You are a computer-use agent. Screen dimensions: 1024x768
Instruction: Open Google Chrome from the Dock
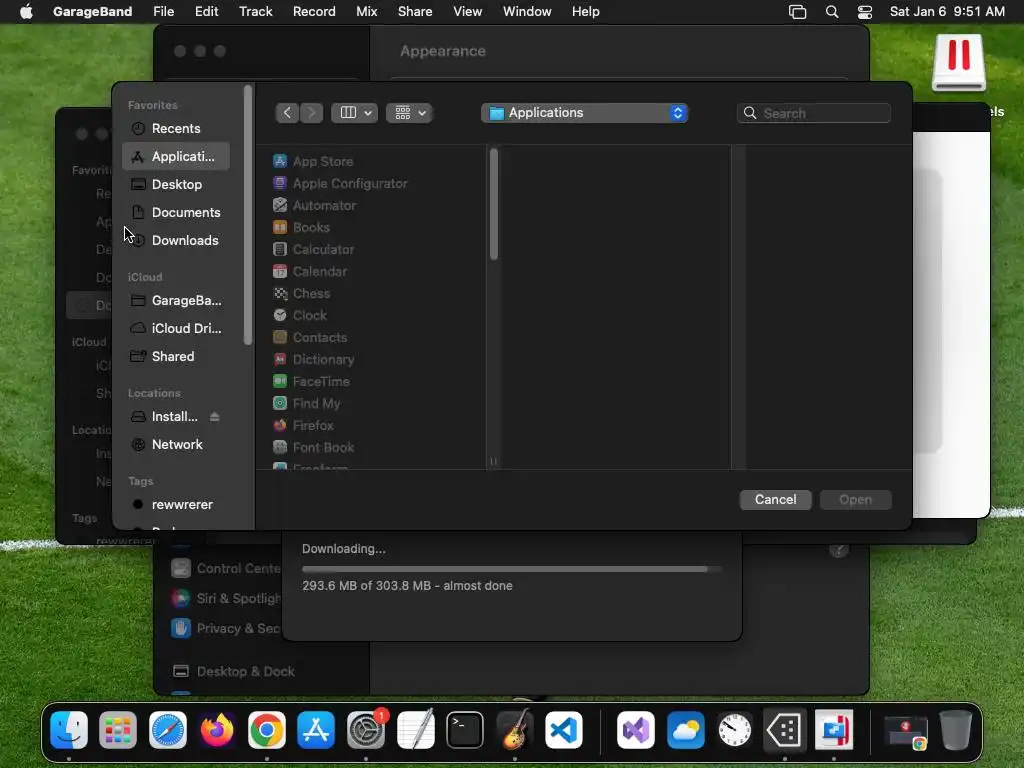266,729
